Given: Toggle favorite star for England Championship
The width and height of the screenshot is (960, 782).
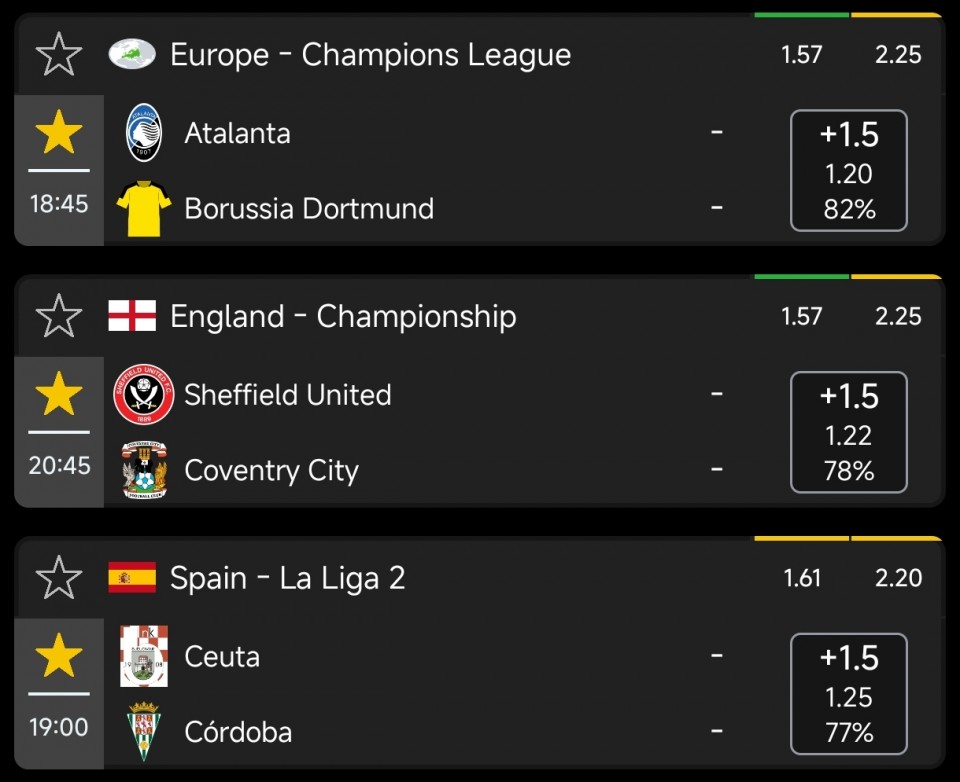Looking at the screenshot, I should [x=59, y=316].
